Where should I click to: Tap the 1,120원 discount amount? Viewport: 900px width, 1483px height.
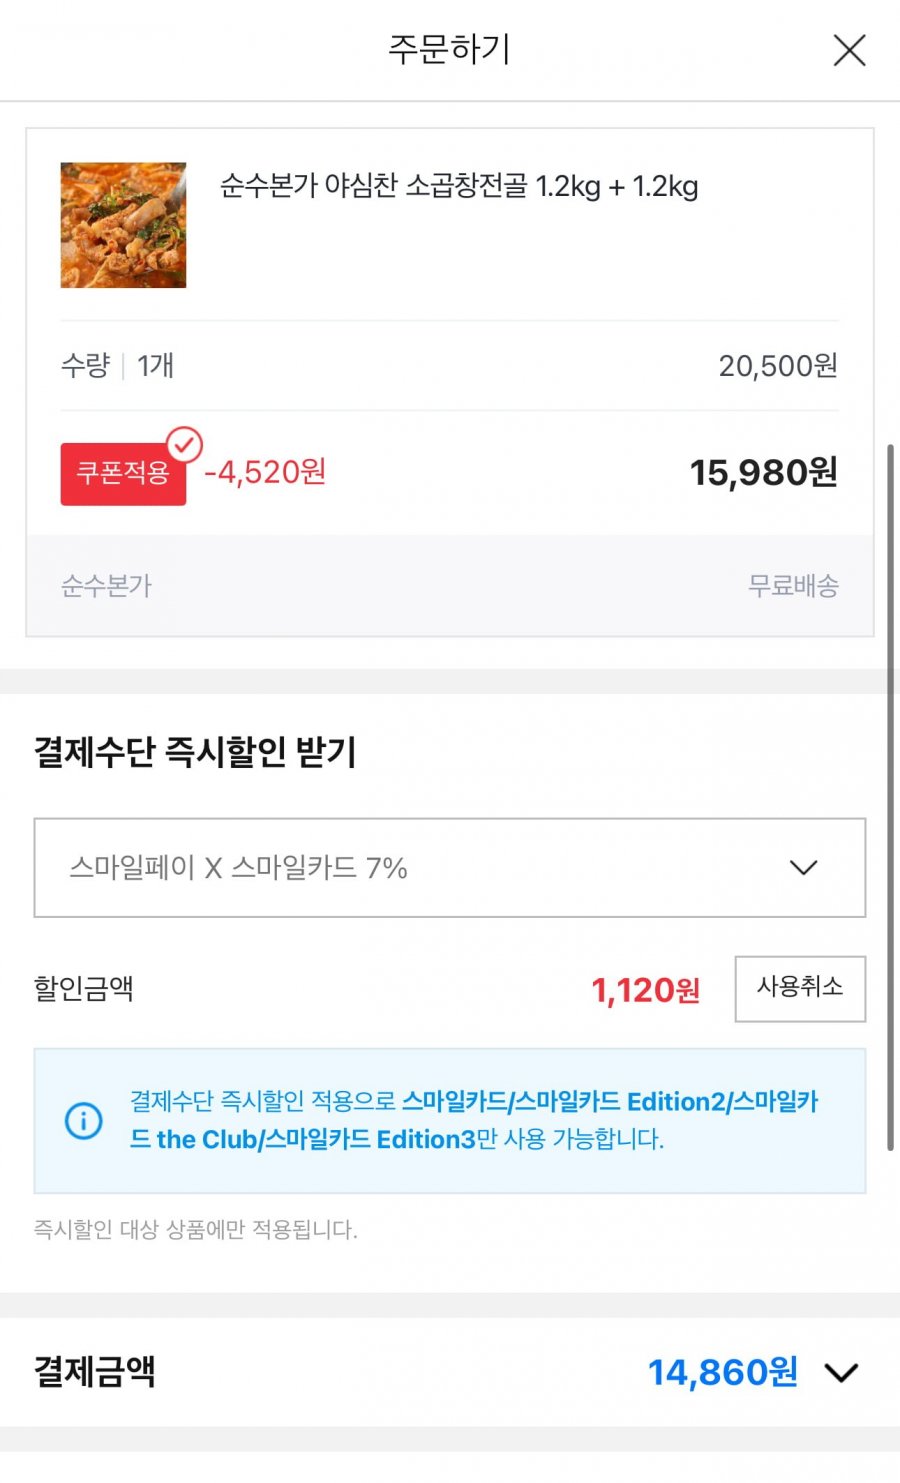point(646,990)
